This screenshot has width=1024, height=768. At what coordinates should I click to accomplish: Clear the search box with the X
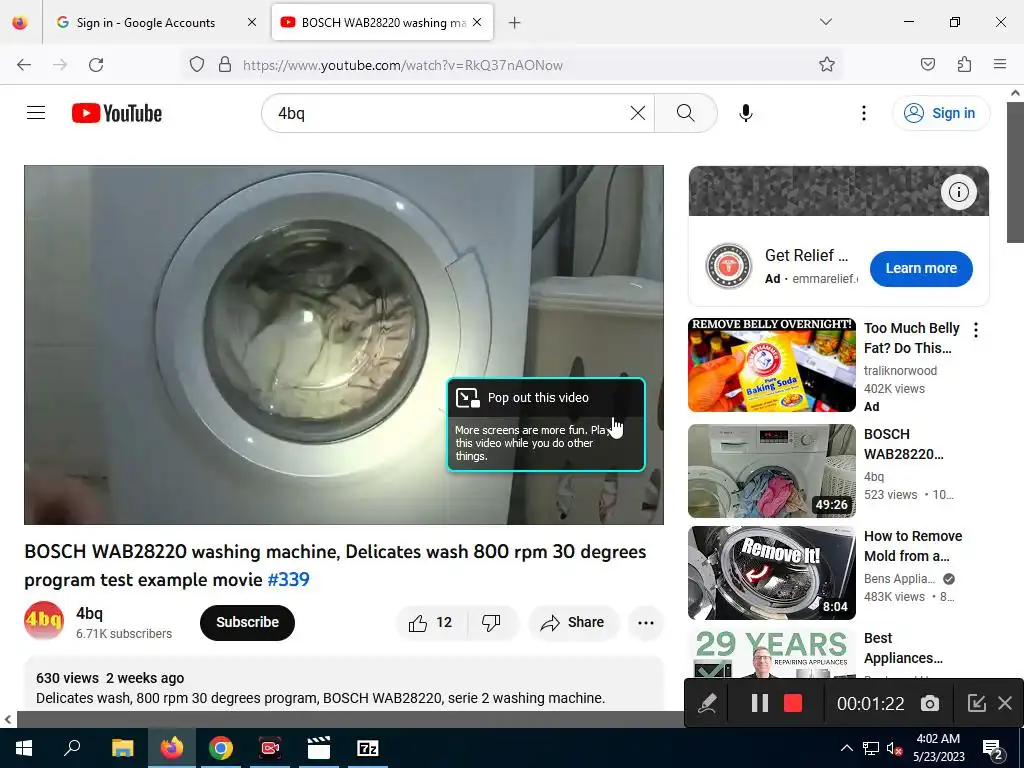pyautogui.click(x=638, y=113)
